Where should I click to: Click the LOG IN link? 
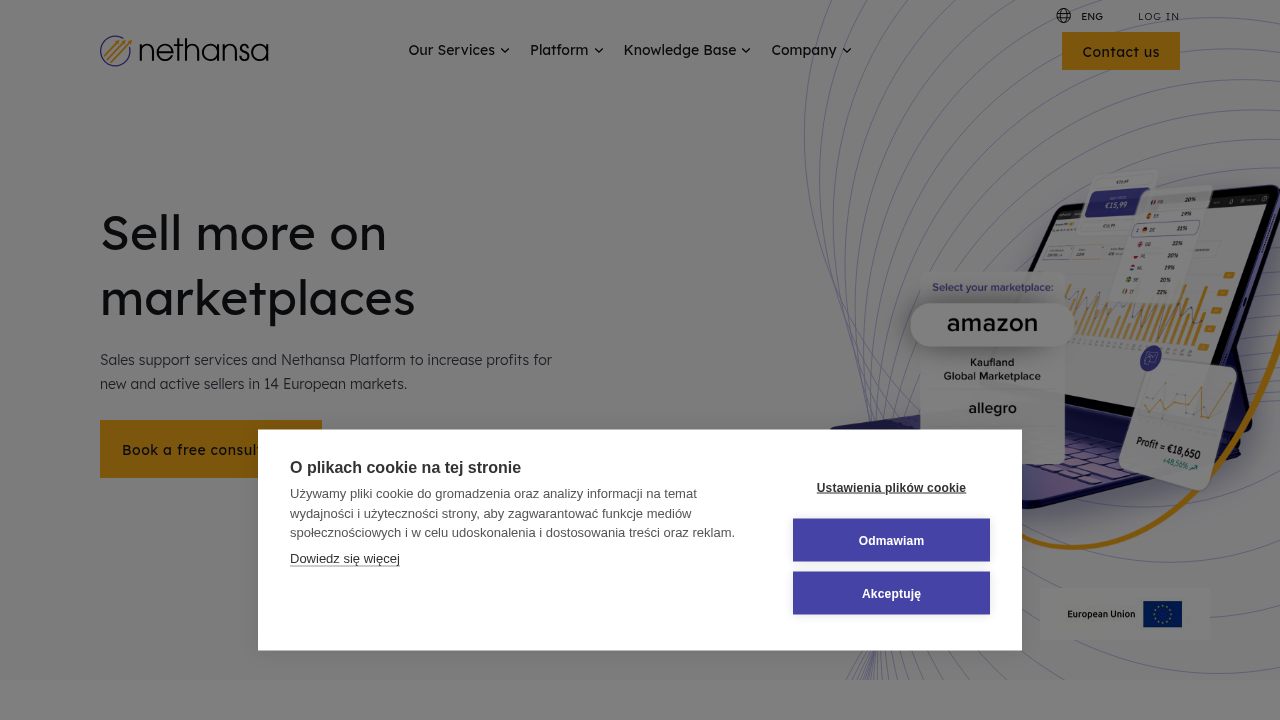pos(1159,16)
